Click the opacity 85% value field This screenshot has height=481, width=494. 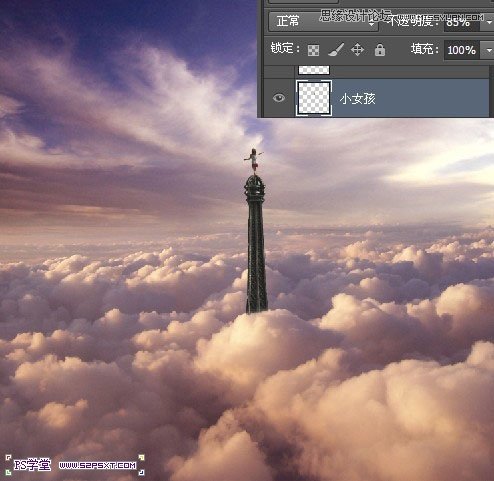[462, 23]
